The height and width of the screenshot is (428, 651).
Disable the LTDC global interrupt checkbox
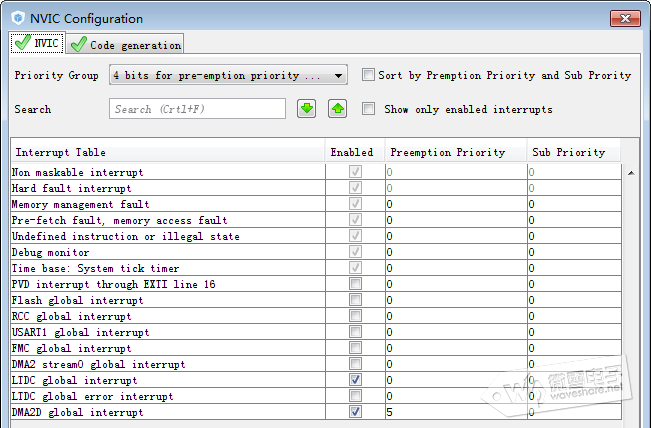[x=355, y=380]
